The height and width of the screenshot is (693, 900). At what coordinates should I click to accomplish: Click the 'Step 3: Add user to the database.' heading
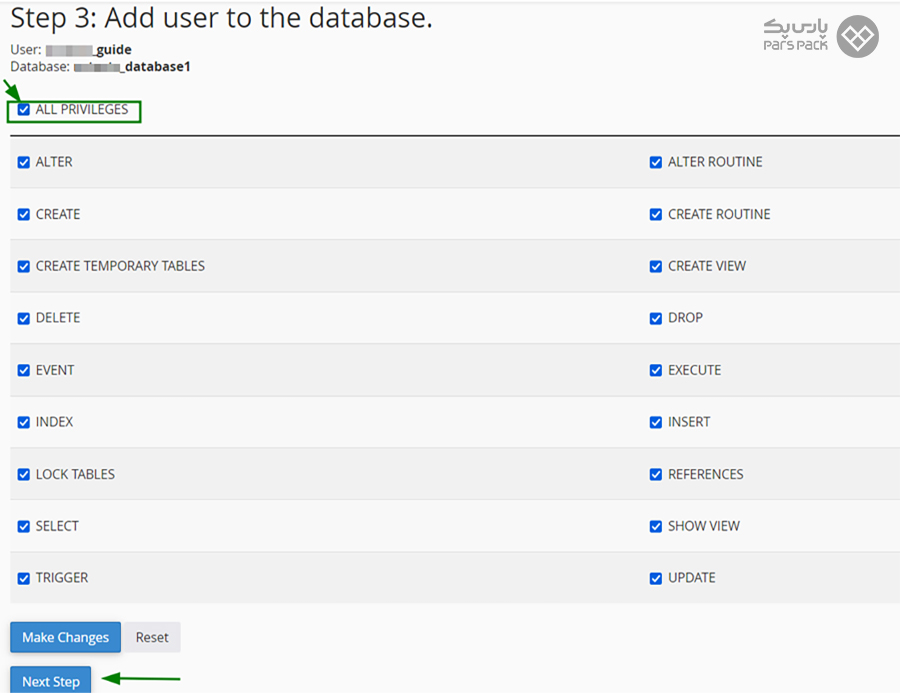[x=222, y=18]
